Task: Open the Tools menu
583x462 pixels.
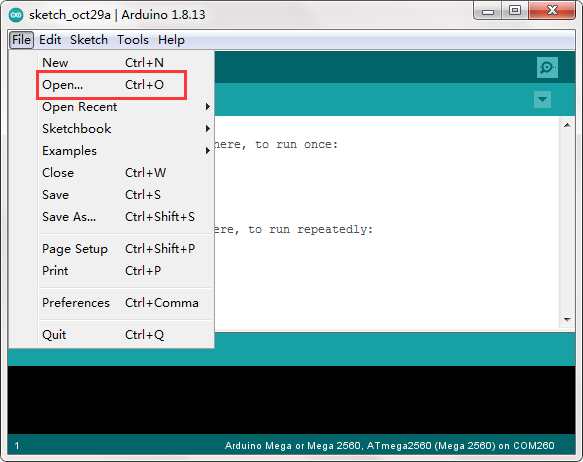Action: tap(133, 39)
